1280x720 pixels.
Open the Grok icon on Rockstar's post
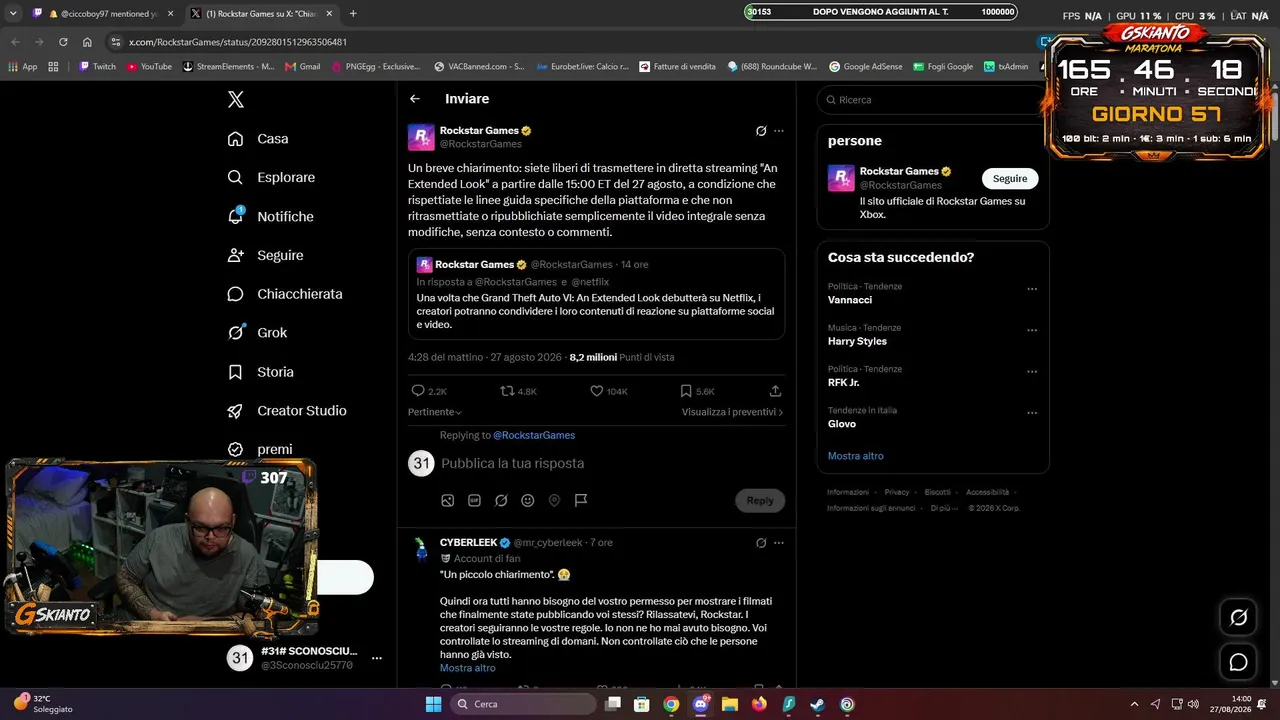pyautogui.click(x=761, y=131)
